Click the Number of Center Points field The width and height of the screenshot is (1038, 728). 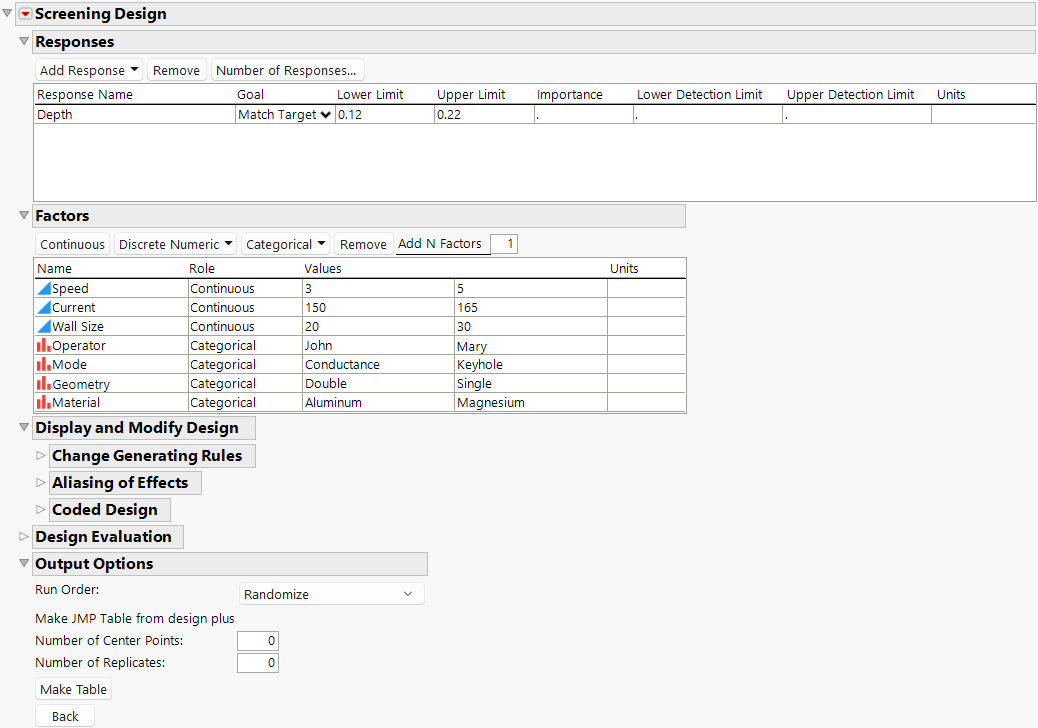[257, 641]
